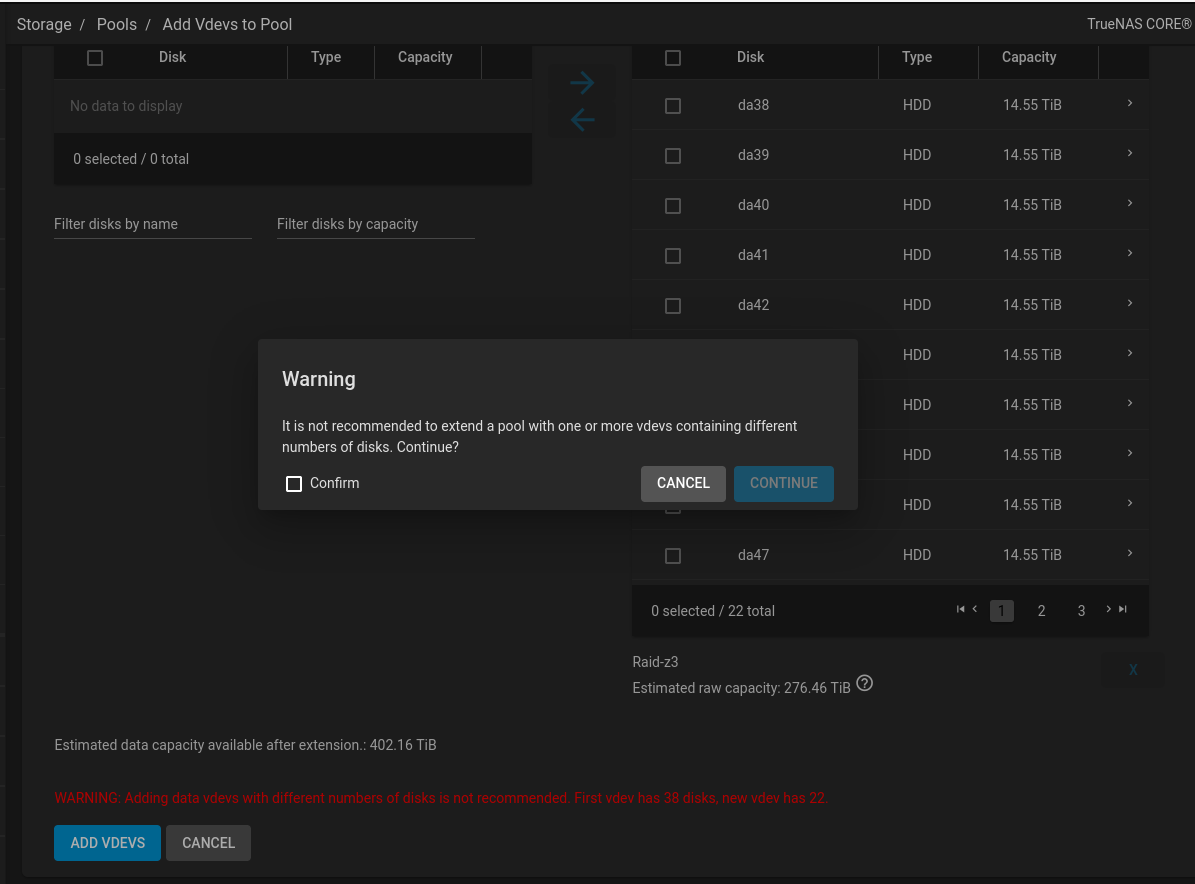Select the da38 disk checkbox
The height and width of the screenshot is (884, 1195).
[x=673, y=106]
